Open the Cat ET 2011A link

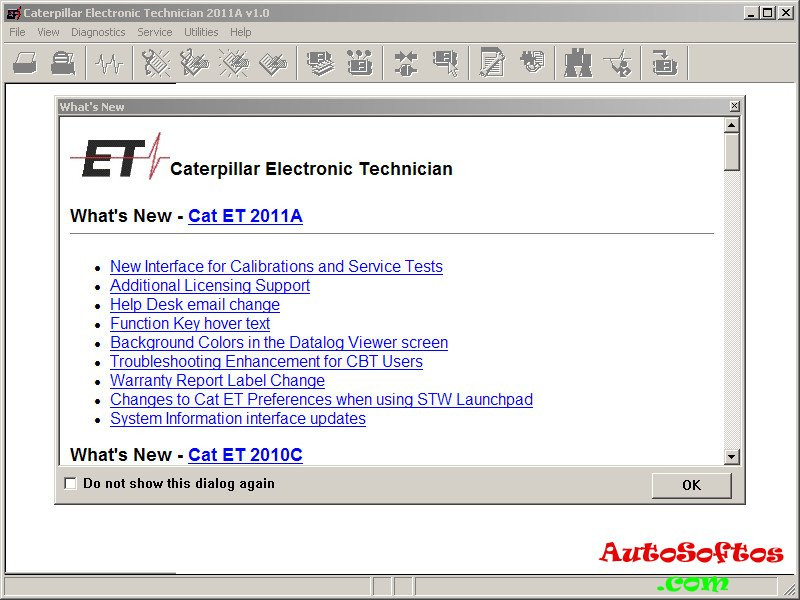245,216
